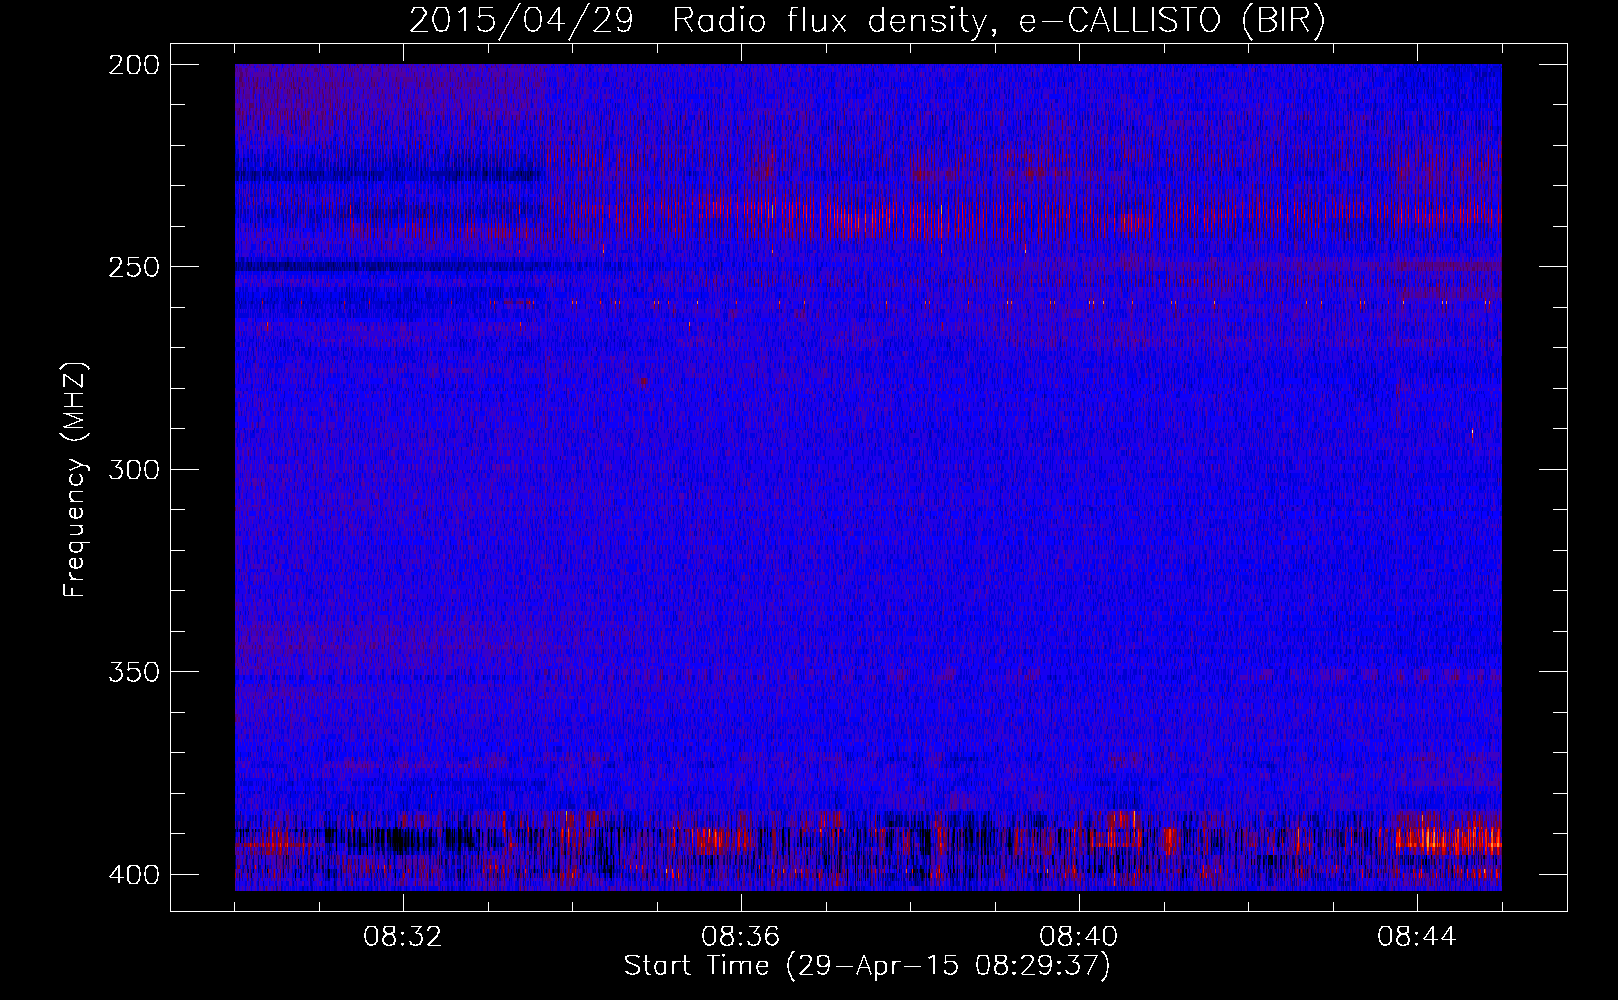The image size is (1618, 1000).
Task: Click the 200 frequency tick label
Action: click(133, 65)
